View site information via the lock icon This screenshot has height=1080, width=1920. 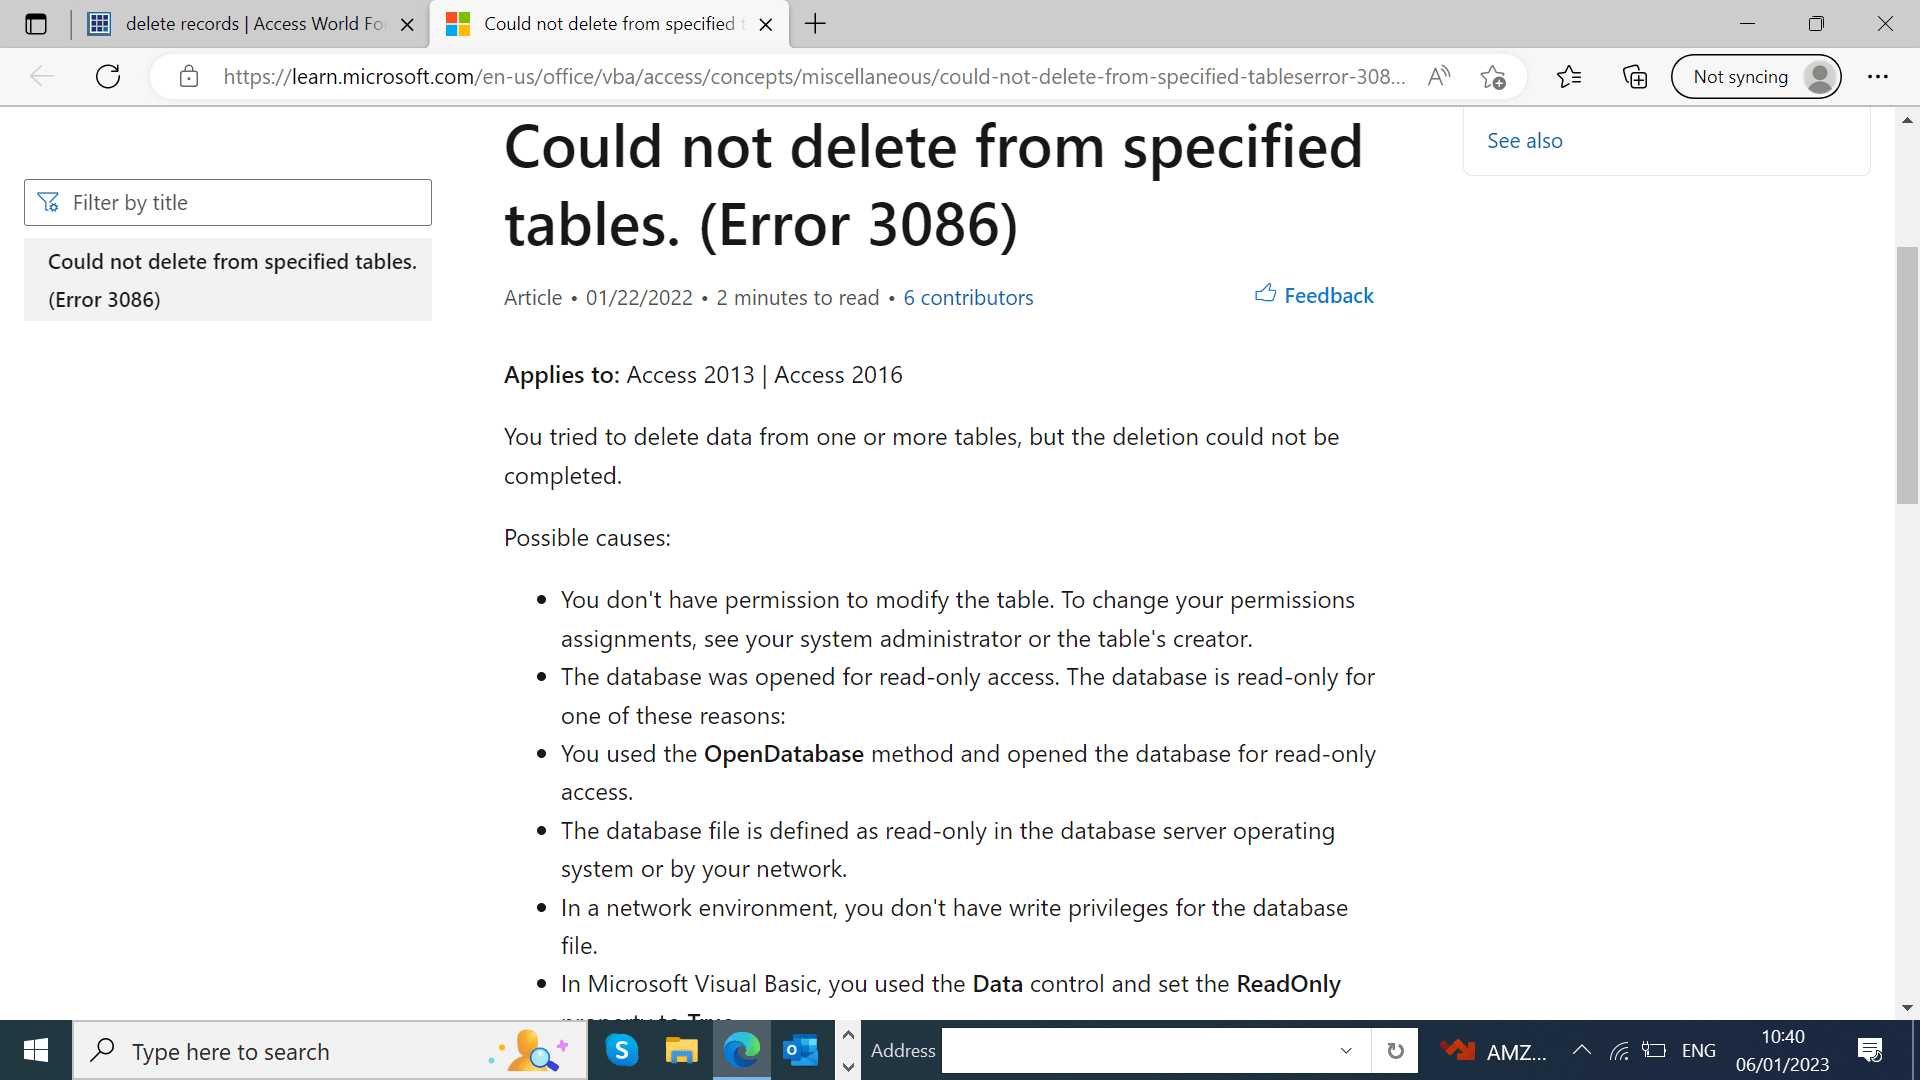[x=189, y=76]
